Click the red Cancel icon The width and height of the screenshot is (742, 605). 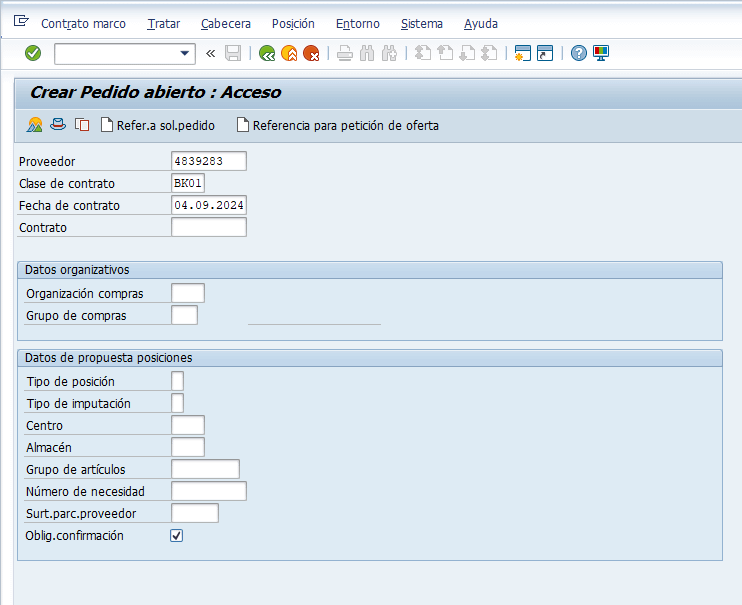coord(311,53)
